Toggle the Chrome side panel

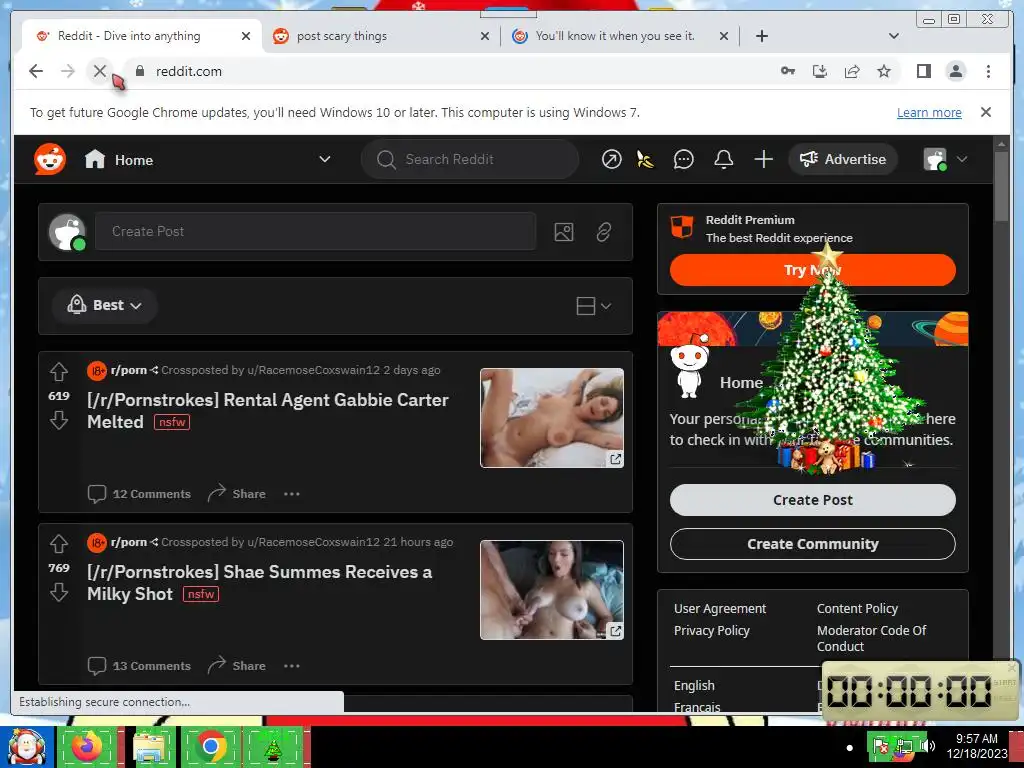pos(923,71)
